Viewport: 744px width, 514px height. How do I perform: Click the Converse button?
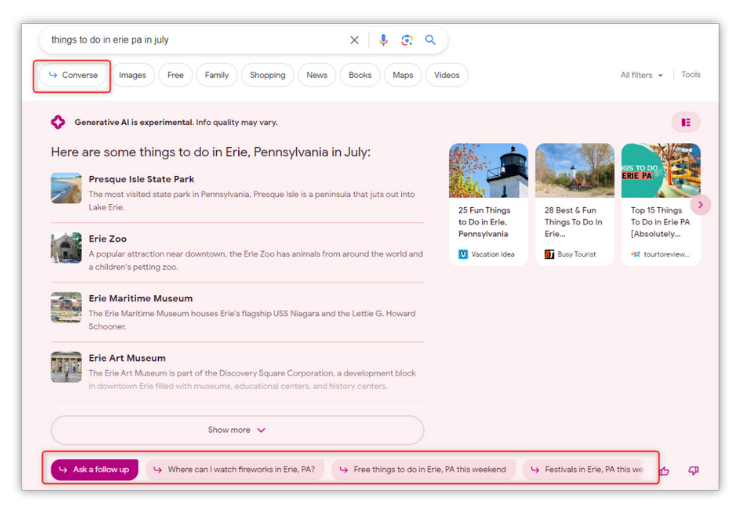tap(73, 75)
